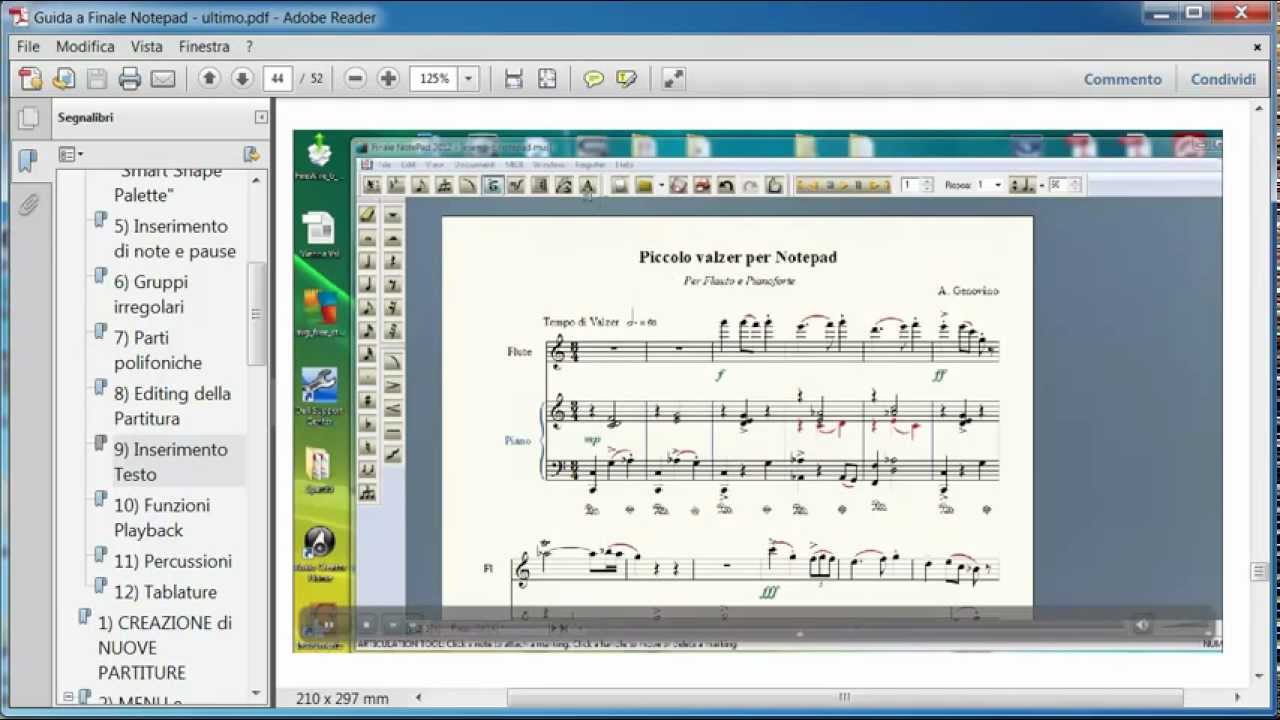Click the "Tempo di Valzer" marking in score
Viewport: 1280px width, 720px height.
click(581, 322)
